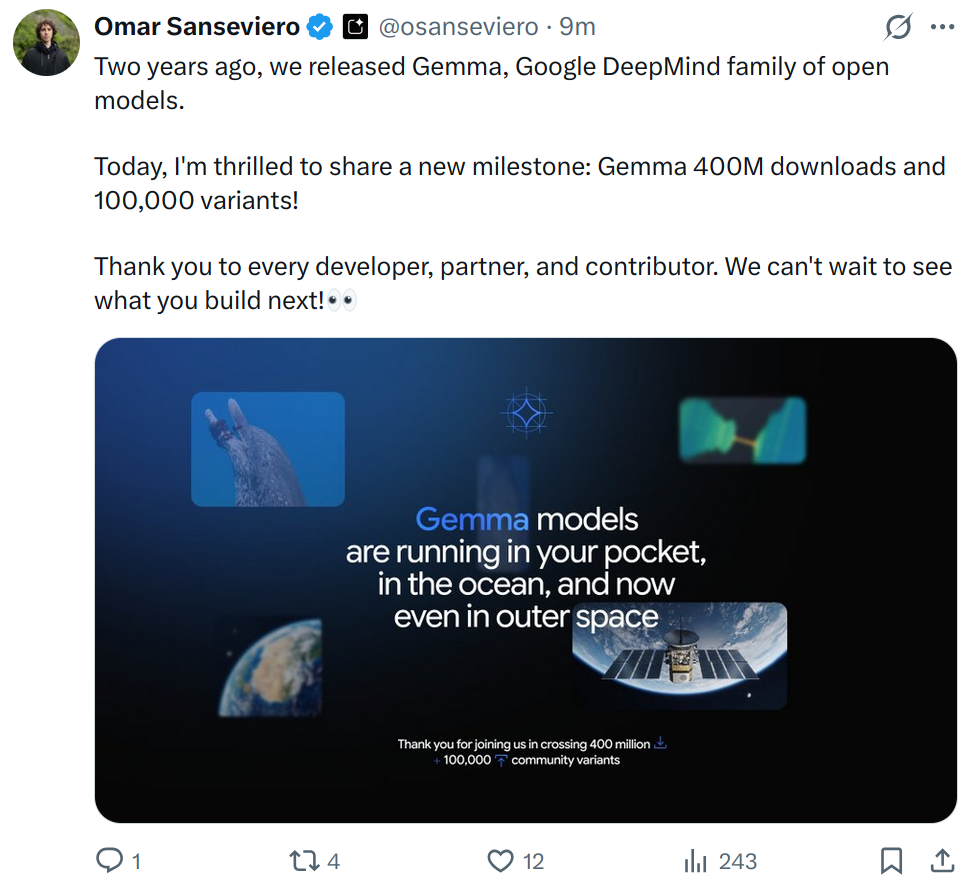Click the Grok explain-post icon
This screenshot has width=977, height=891.
coord(898,27)
